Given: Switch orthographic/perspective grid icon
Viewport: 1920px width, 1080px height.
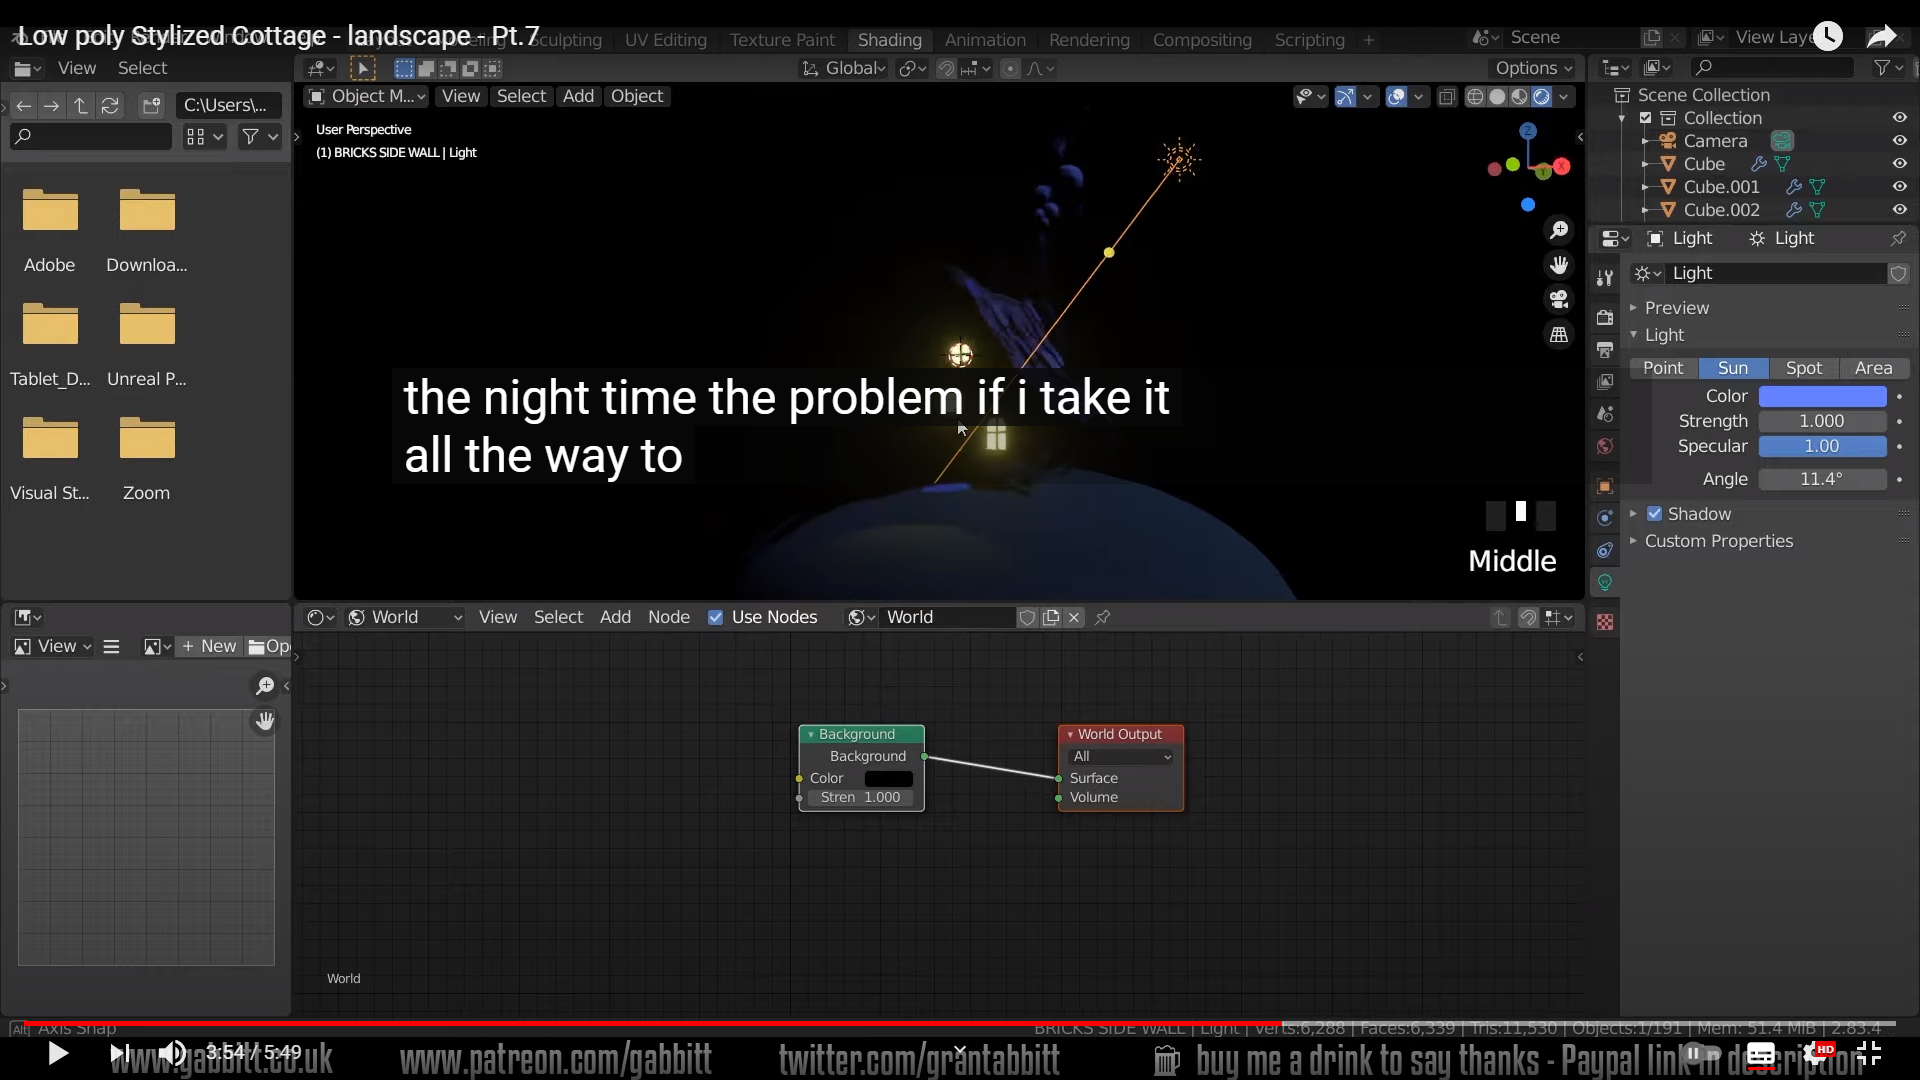Looking at the screenshot, I should coord(1558,335).
